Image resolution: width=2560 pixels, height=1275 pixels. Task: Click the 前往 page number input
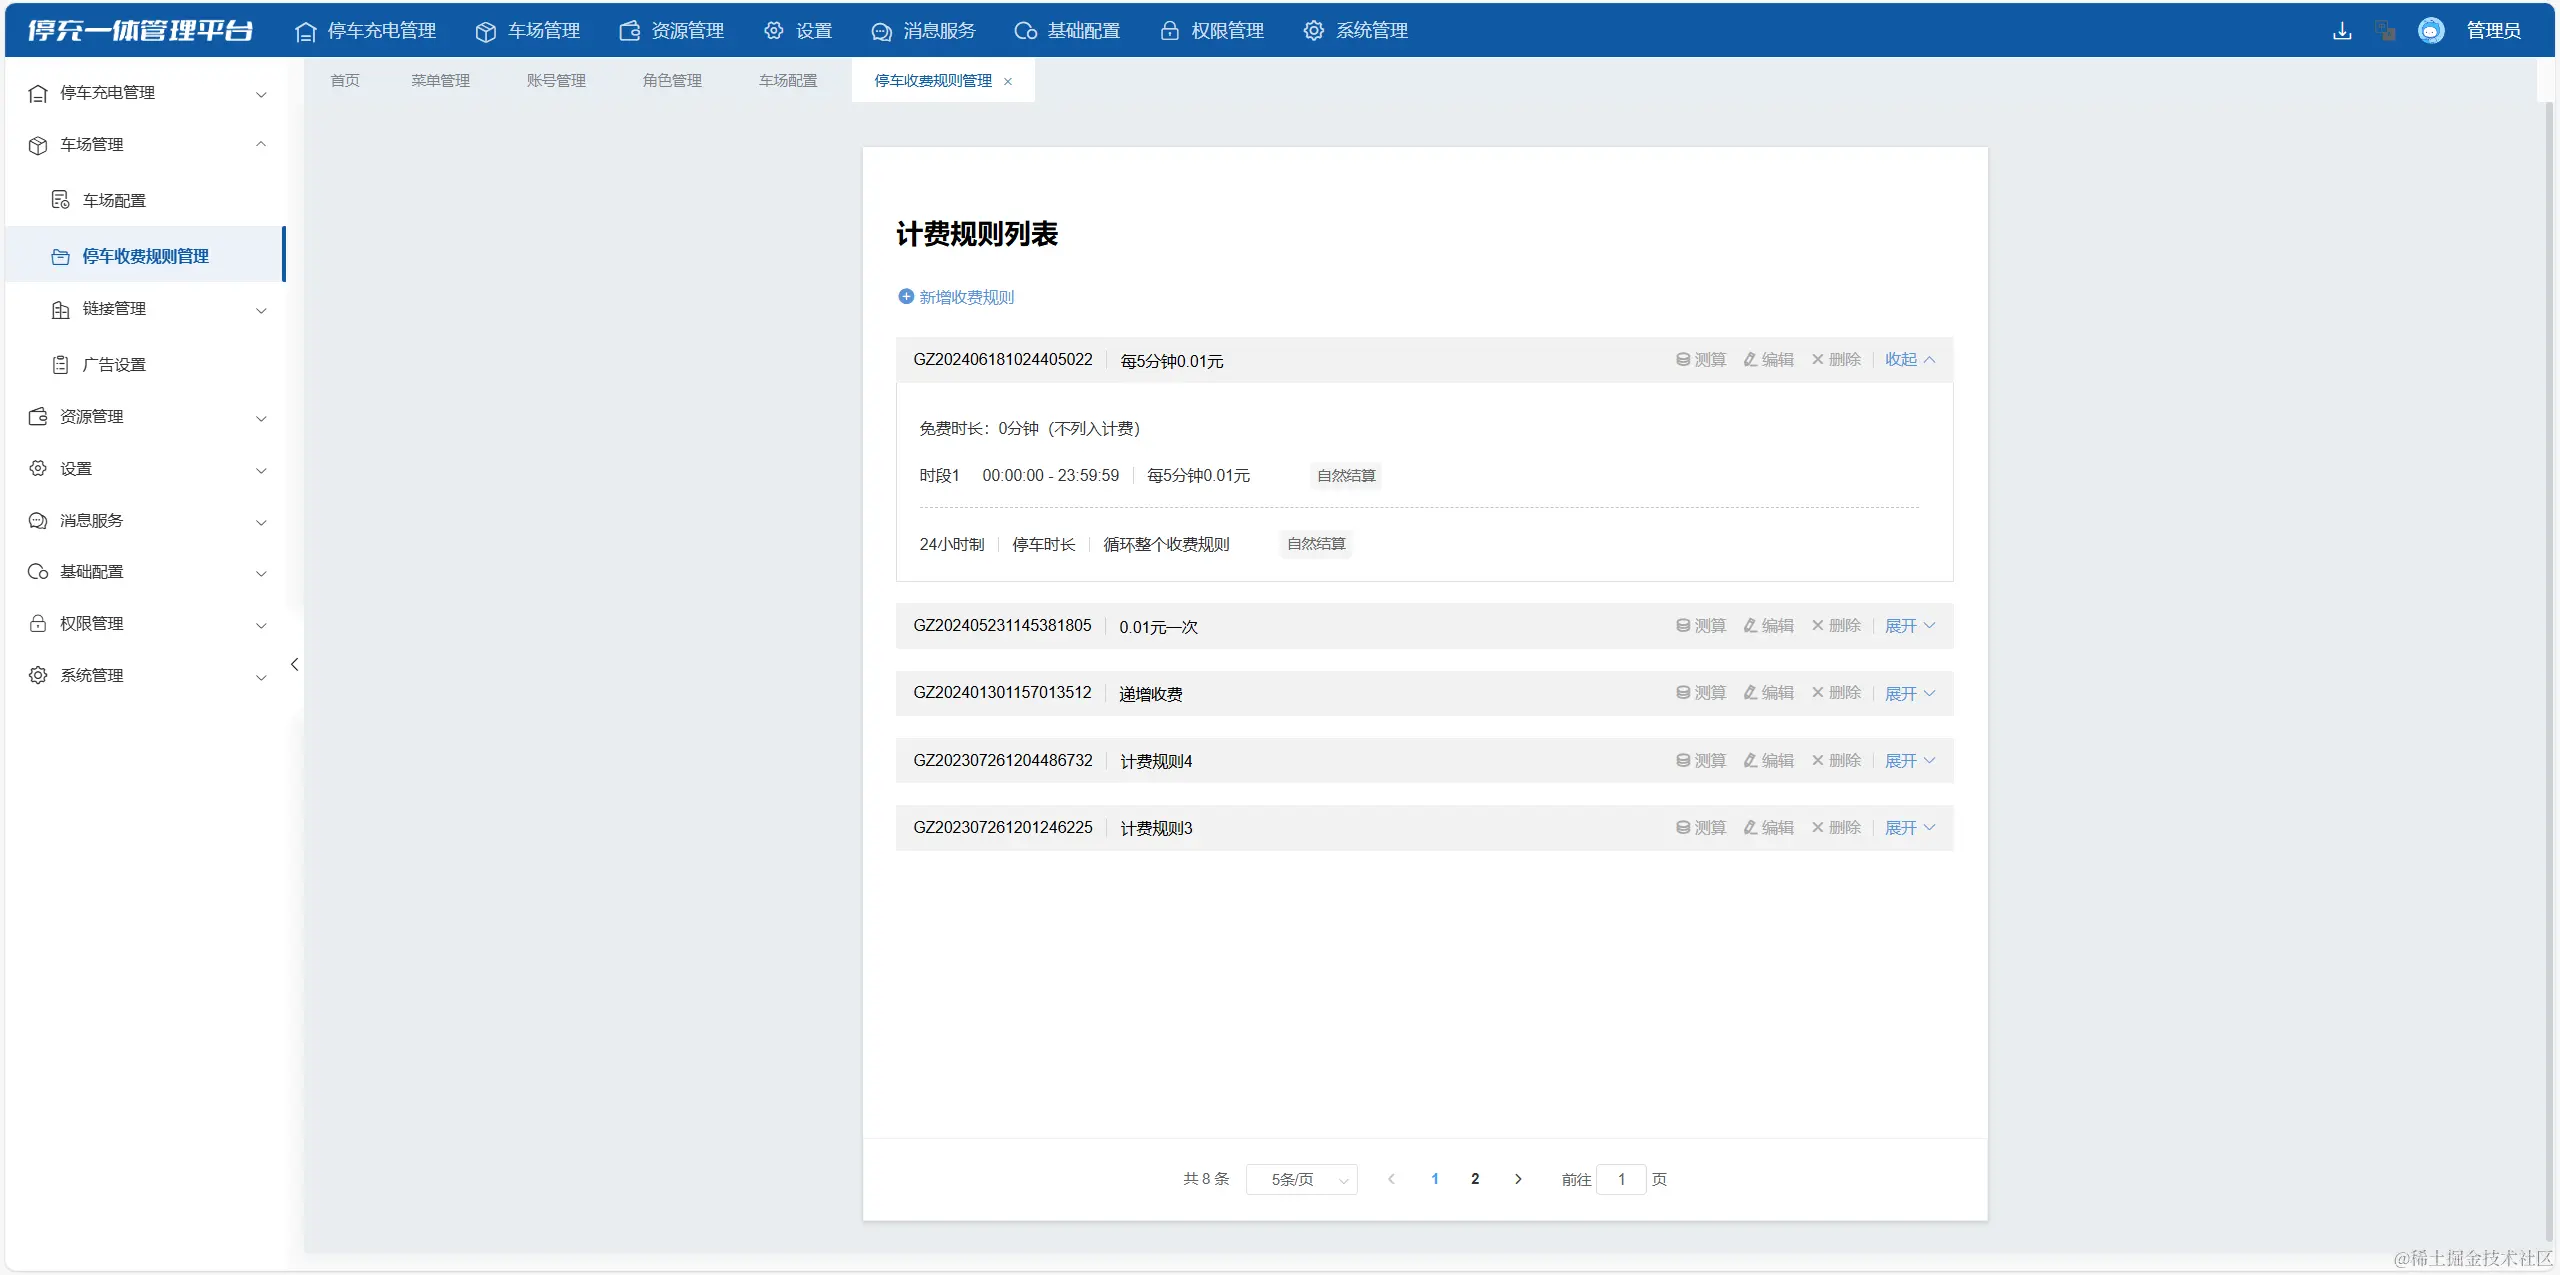point(1621,1180)
